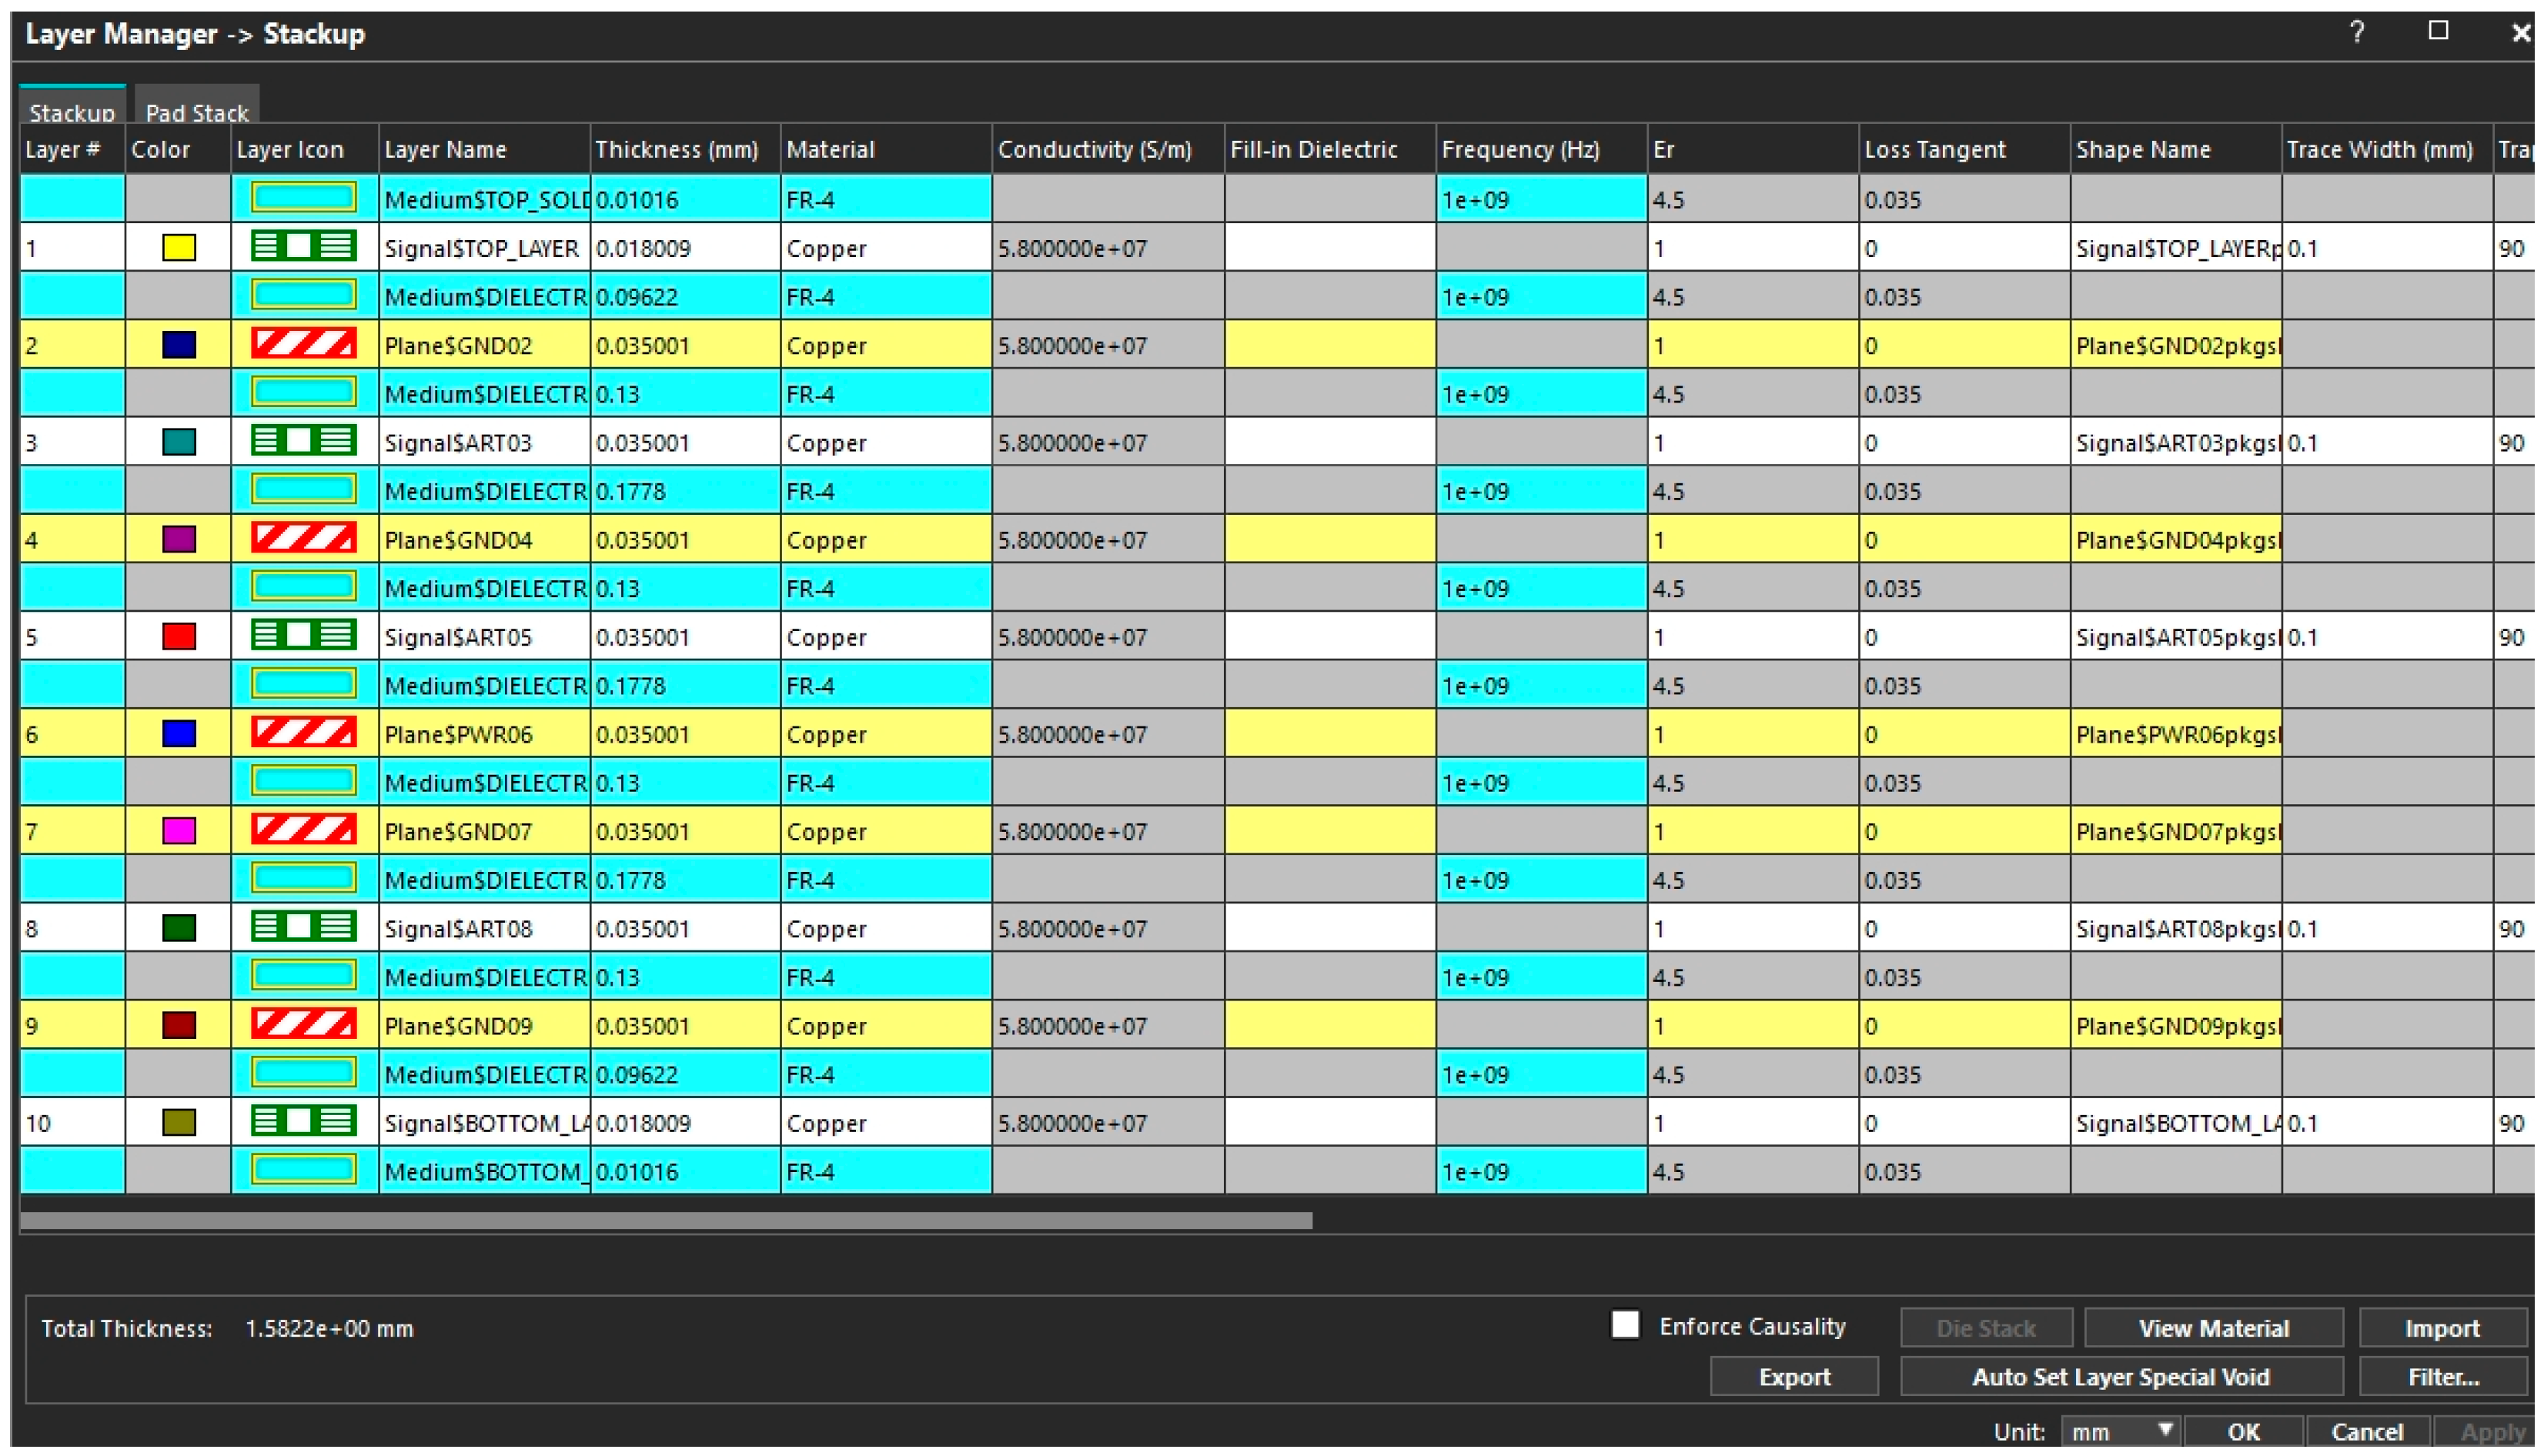The width and height of the screenshot is (2544, 1456).
Task: Click the horizontal scrollbar below the table
Action: pos(666,1220)
